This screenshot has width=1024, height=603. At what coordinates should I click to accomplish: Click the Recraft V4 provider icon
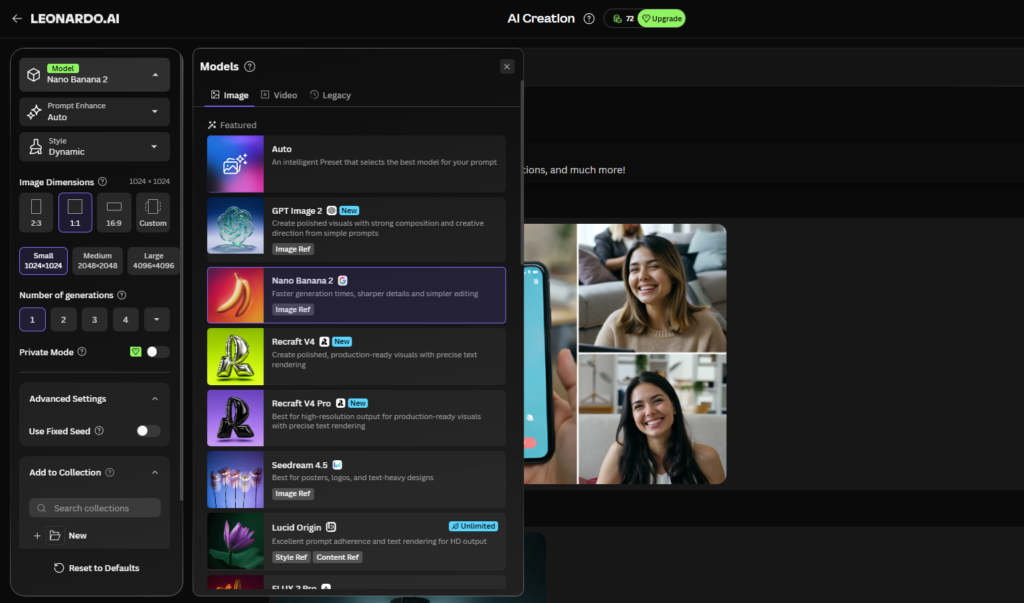324,342
